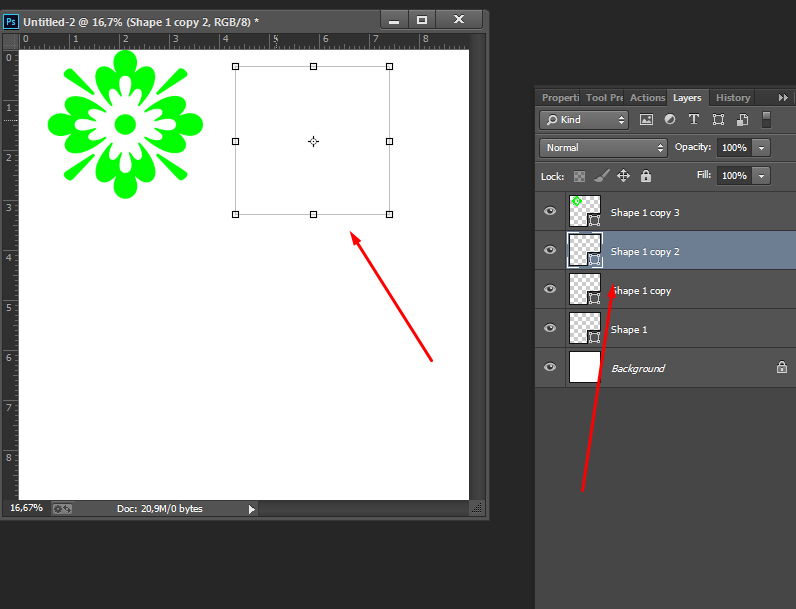
Task: Click the 16,67% zoom level field
Action: click(26, 508)
